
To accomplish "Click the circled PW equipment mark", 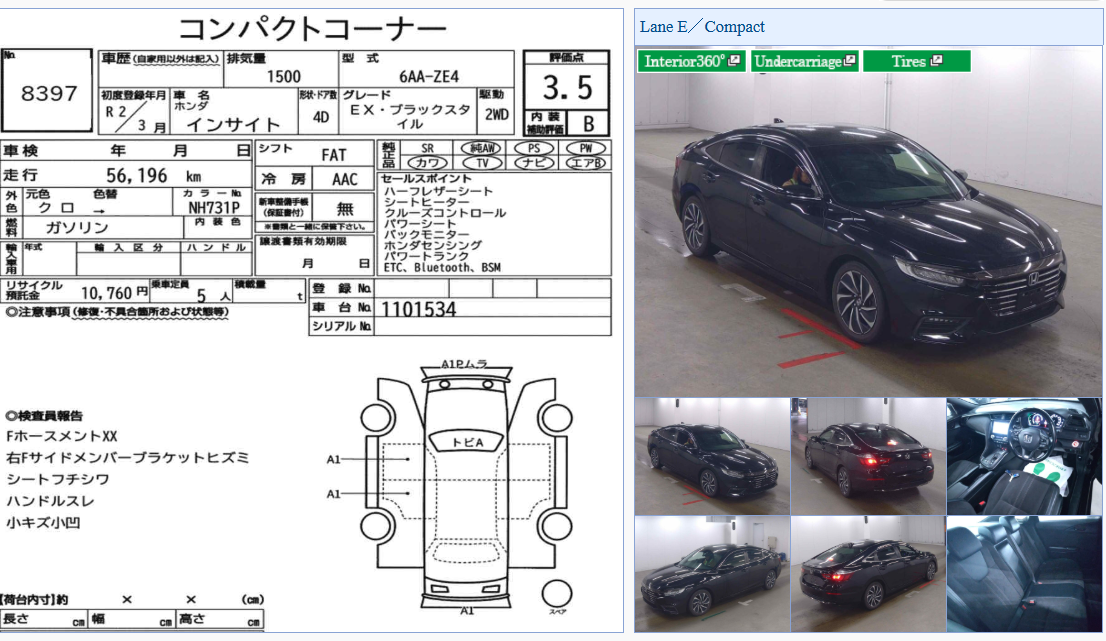I will (x=585, y=148).
